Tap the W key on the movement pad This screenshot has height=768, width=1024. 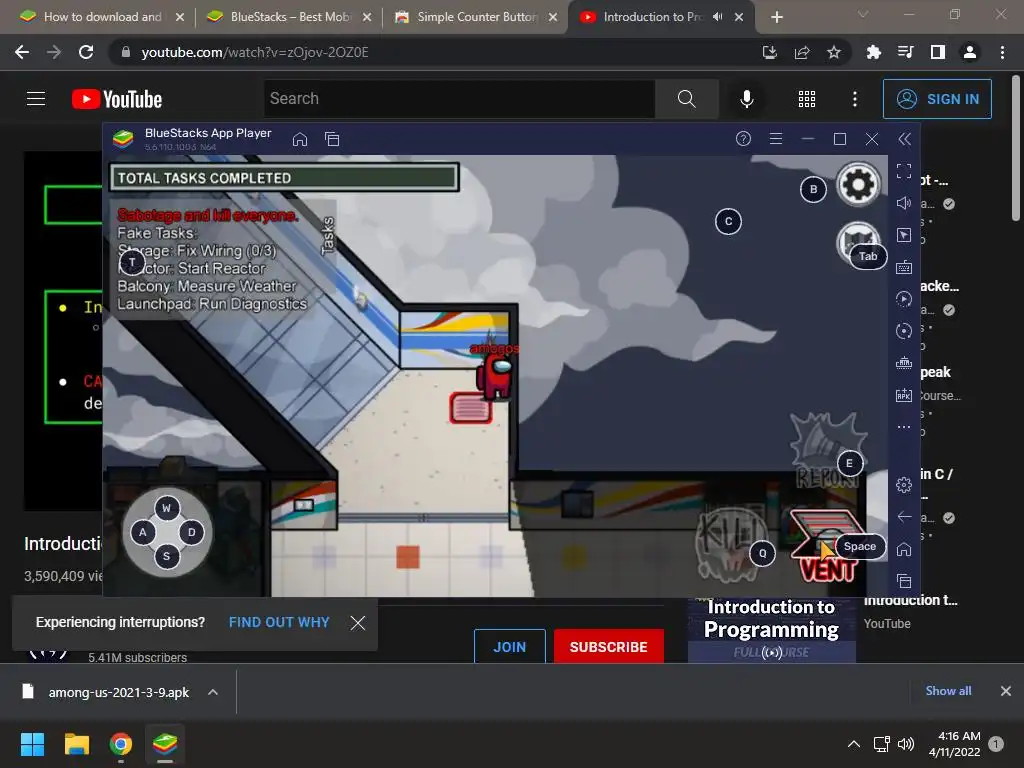[x=167, y=508]
